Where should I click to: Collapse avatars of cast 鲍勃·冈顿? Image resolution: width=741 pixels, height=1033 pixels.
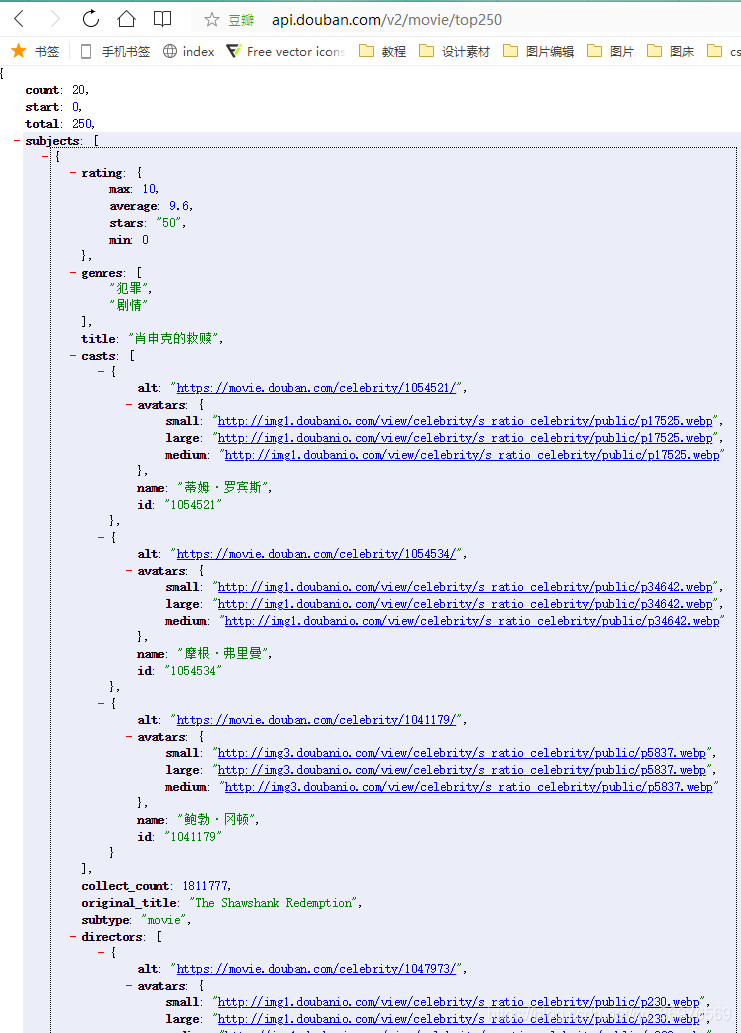(129, 737)
